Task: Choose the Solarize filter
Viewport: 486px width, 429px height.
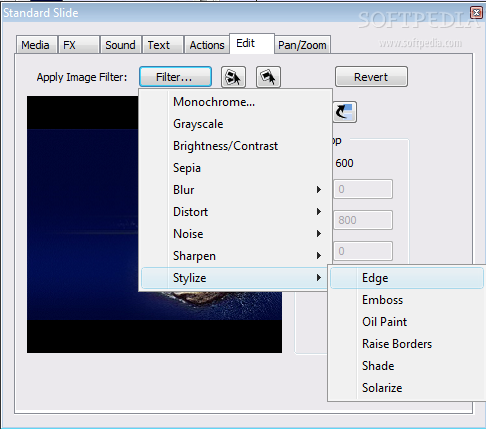Action: (407, 388)
